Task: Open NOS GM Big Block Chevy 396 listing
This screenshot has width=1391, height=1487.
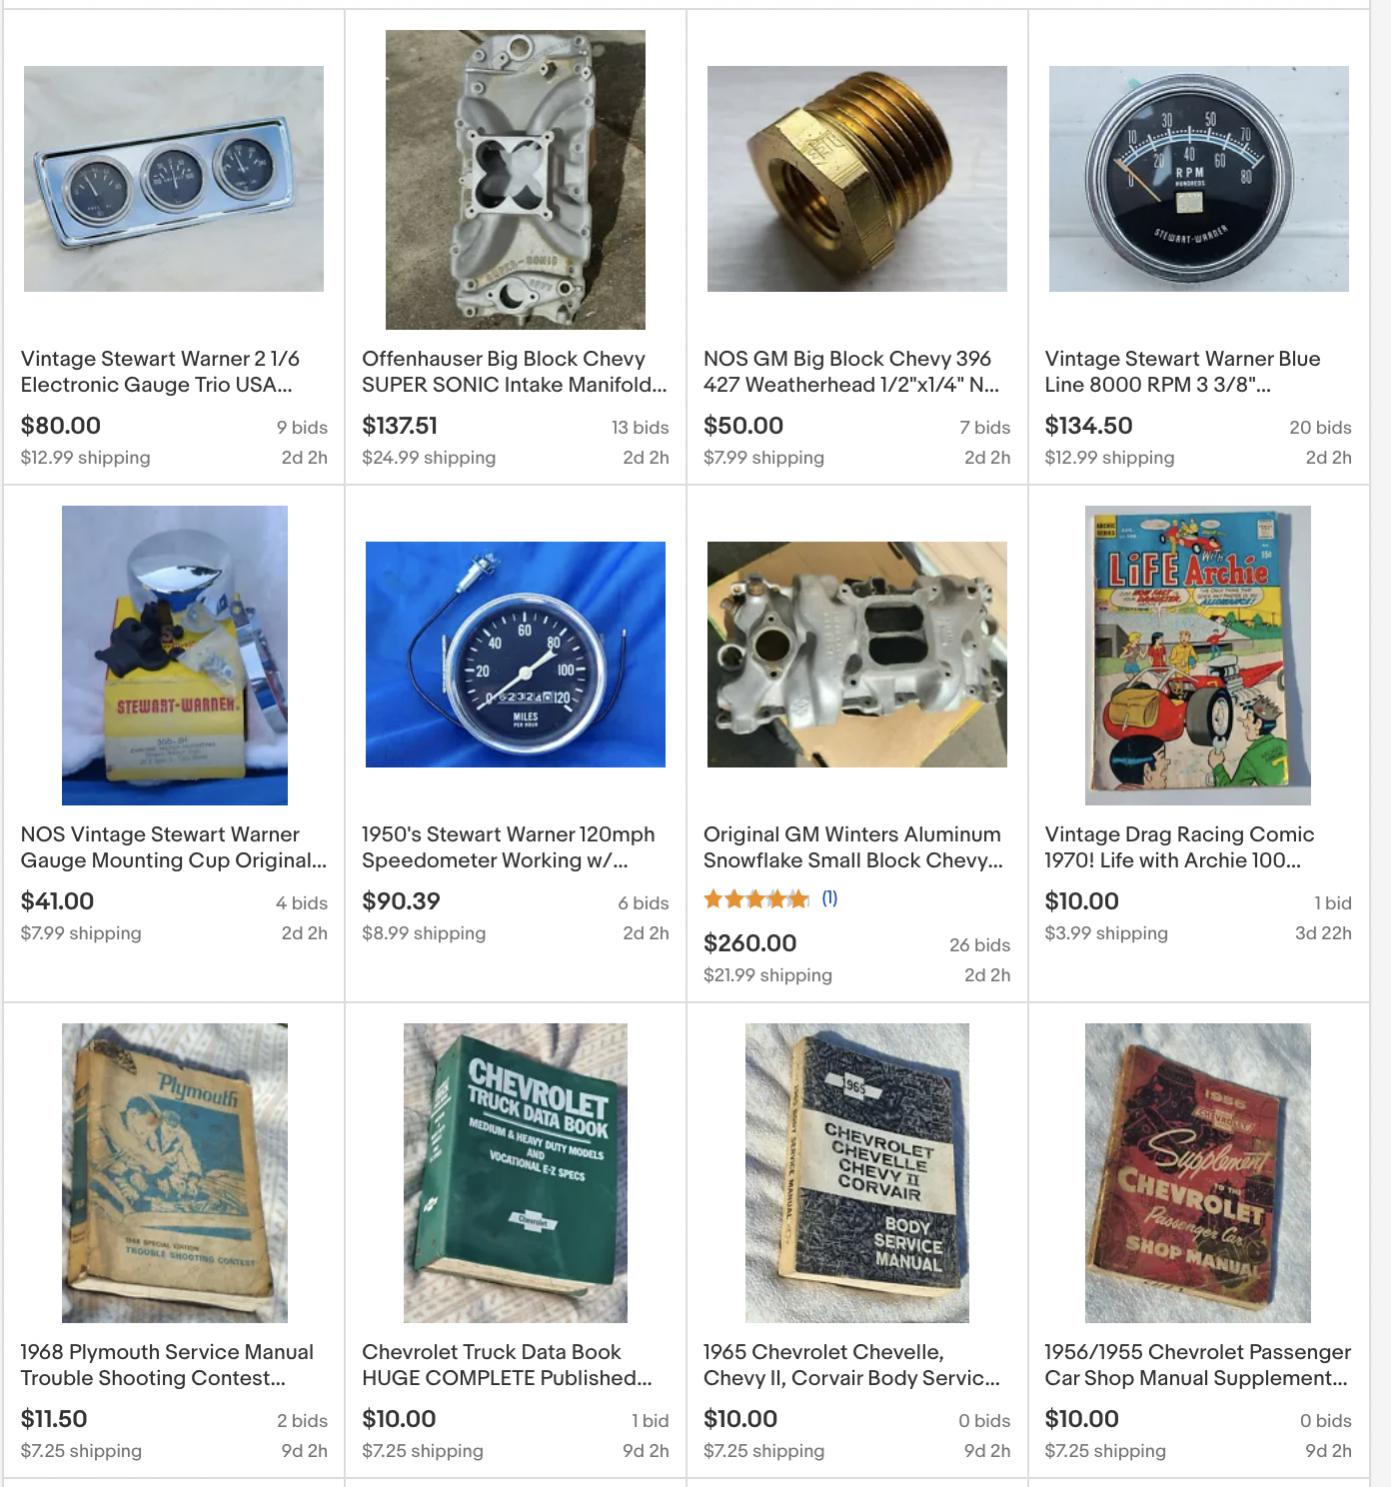Action: (851, 371)
